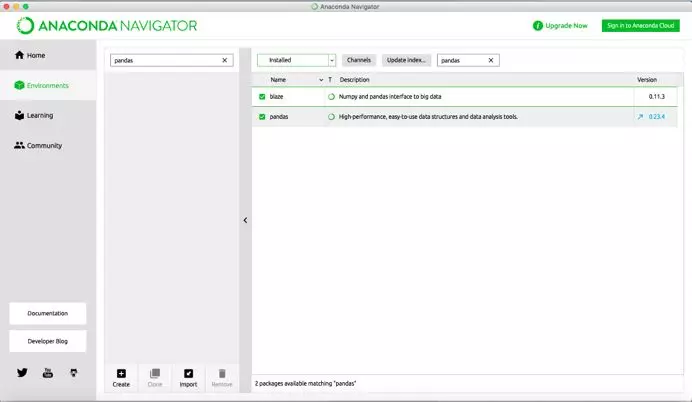
Task: Click Sign in to Anaconda Cloud
Action: click(641, 26)
